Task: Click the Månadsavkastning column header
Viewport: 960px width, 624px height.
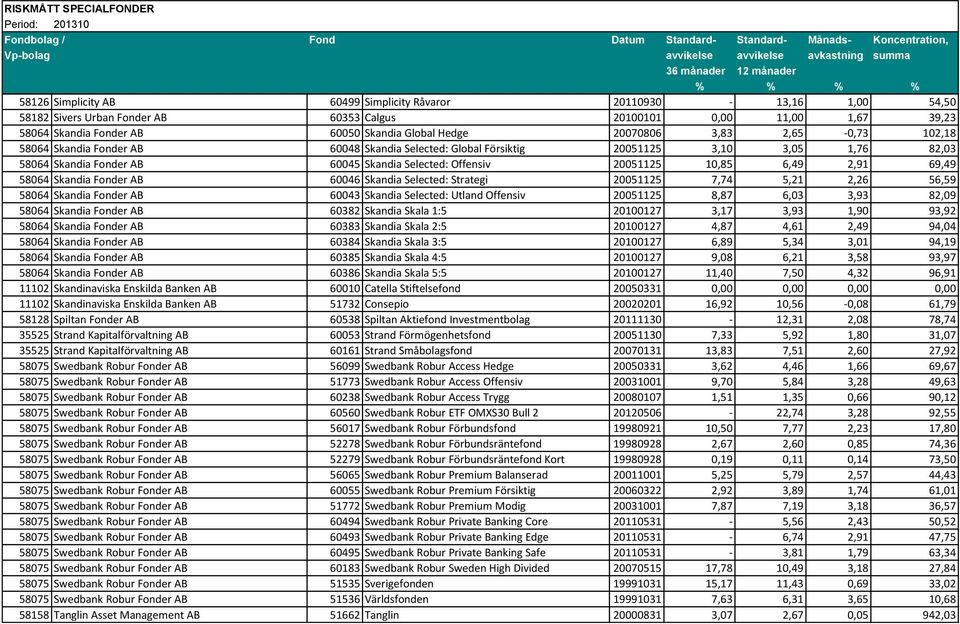Action: pos(835,63)
